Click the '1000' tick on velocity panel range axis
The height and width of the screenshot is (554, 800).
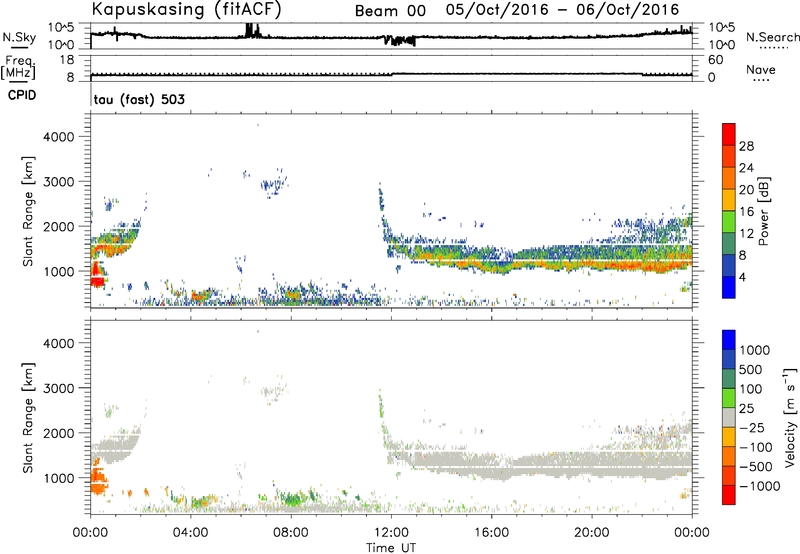pyautogui.click(x=59, y=478)
